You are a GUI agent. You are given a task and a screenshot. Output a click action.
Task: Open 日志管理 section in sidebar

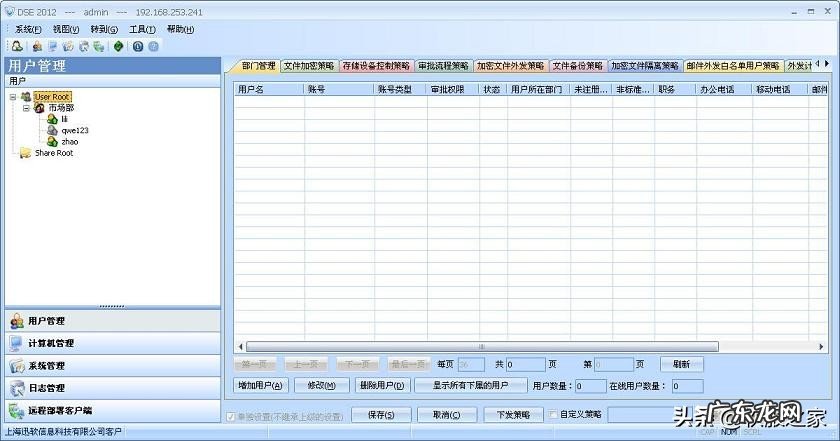pyautogui.click(x=46, y=388)
